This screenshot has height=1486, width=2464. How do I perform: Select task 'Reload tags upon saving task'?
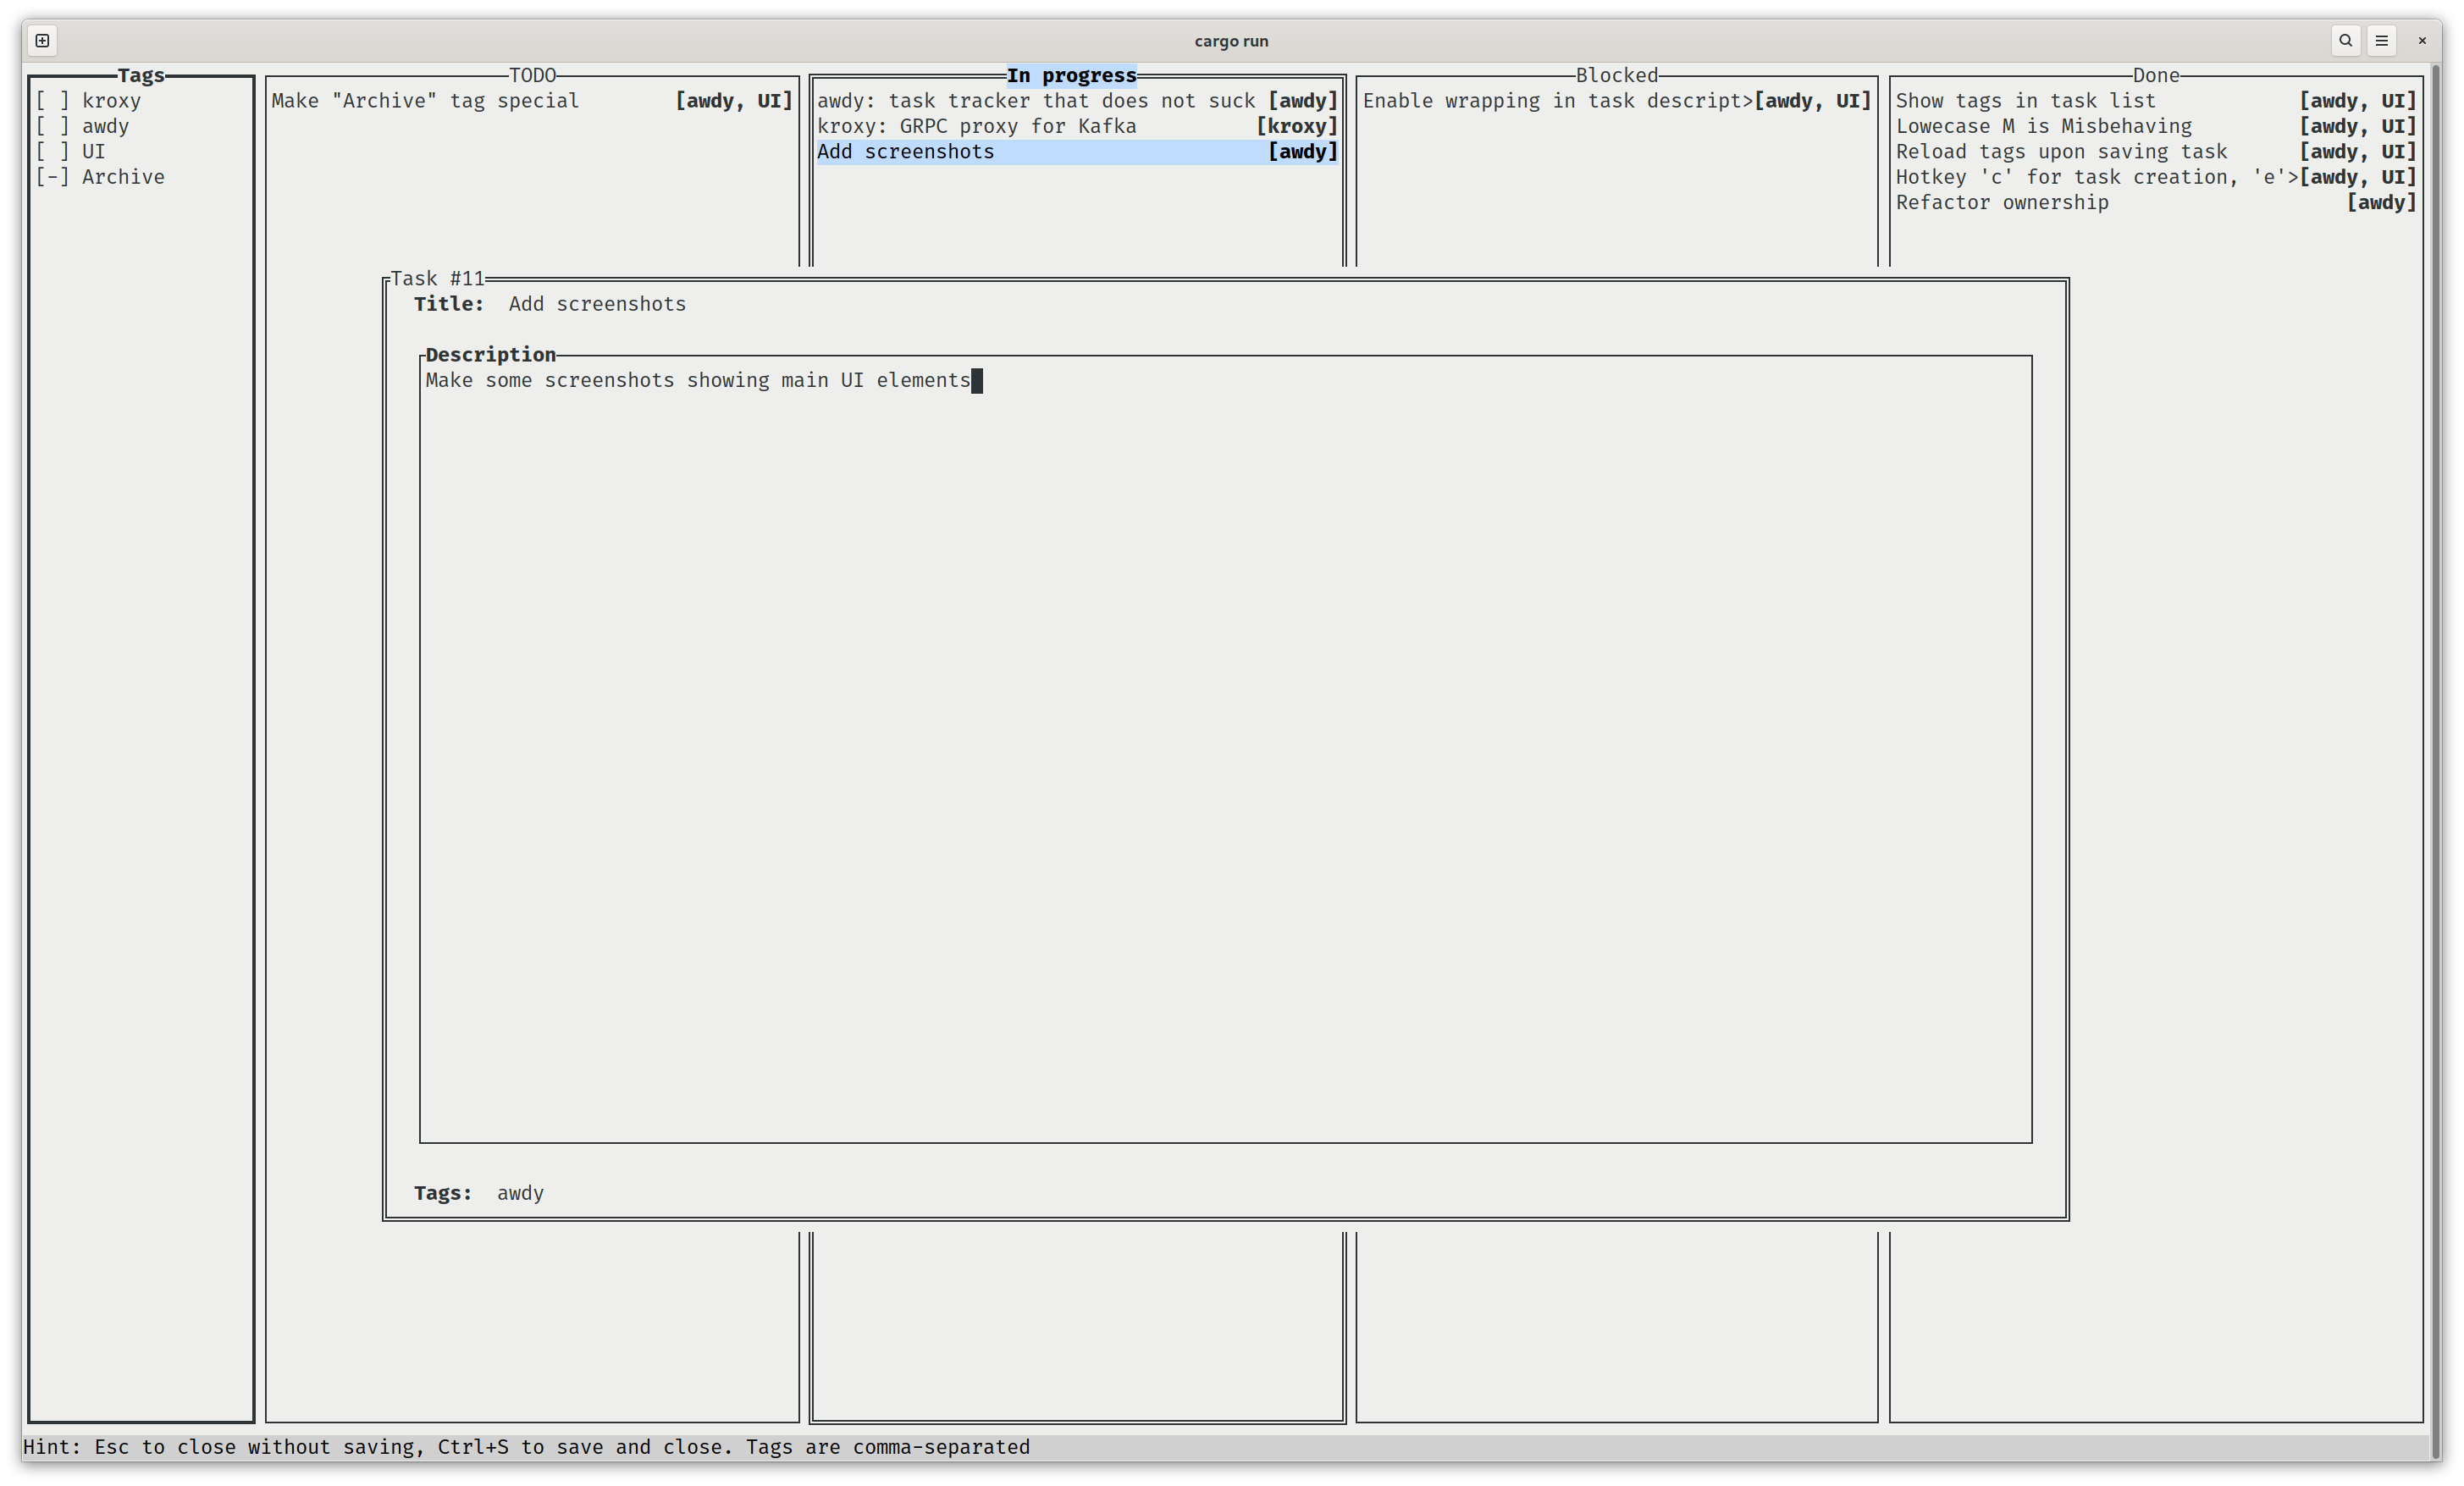coord(2155,152)
